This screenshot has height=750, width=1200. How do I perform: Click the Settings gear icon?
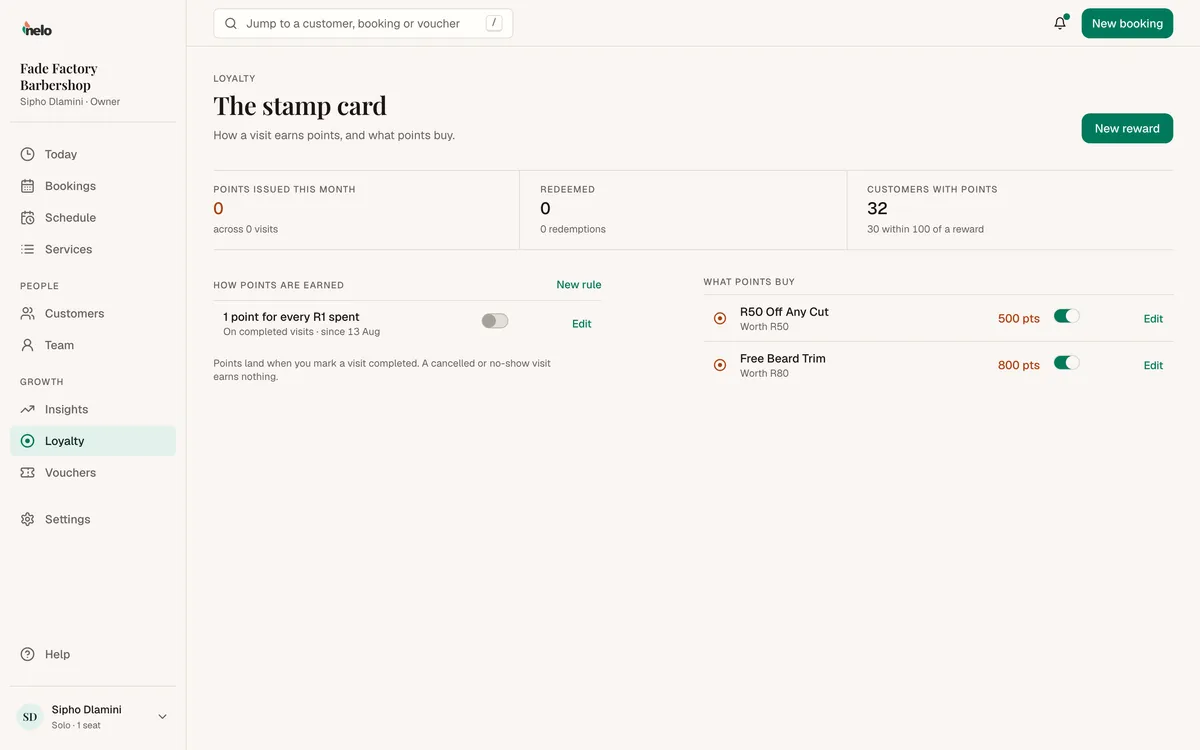[x=27, y=519]
